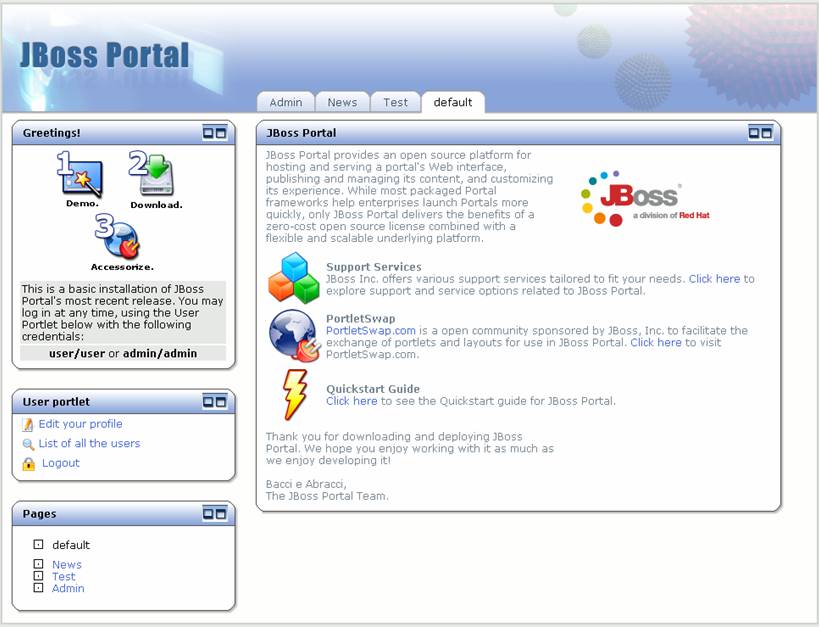
Task: Click 'The JBoss Portal Team.' signature text
Action: [327, 496]
